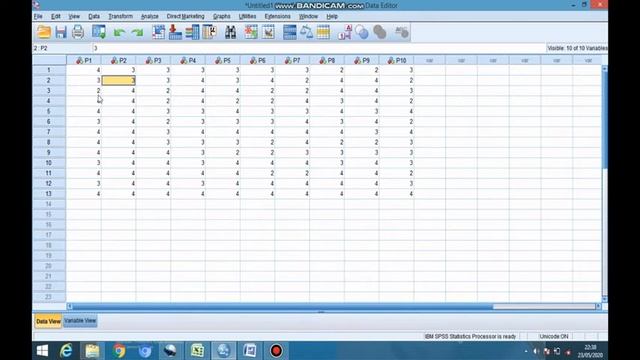The width and height of the screenshot is (640, 360).
Task: Open the Graphs menu
Action: coord(222,16)
